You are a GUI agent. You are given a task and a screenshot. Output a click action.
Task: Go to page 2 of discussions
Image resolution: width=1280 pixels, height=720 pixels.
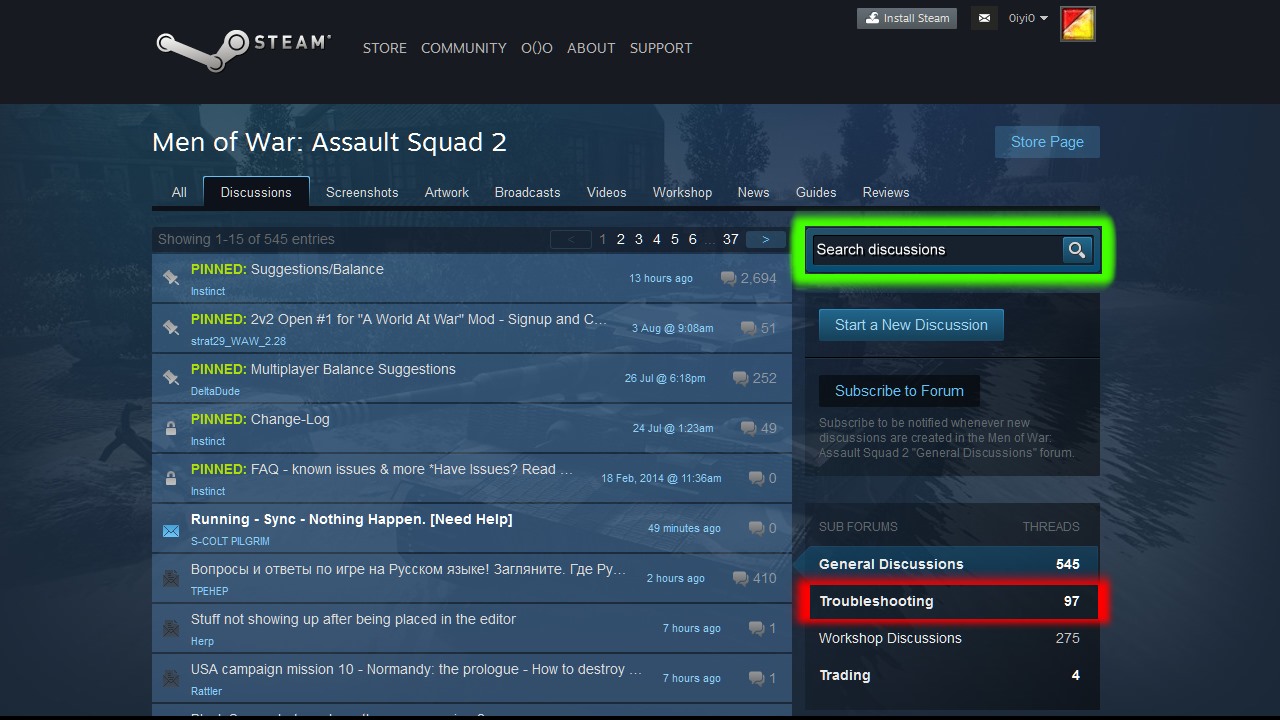620,239
